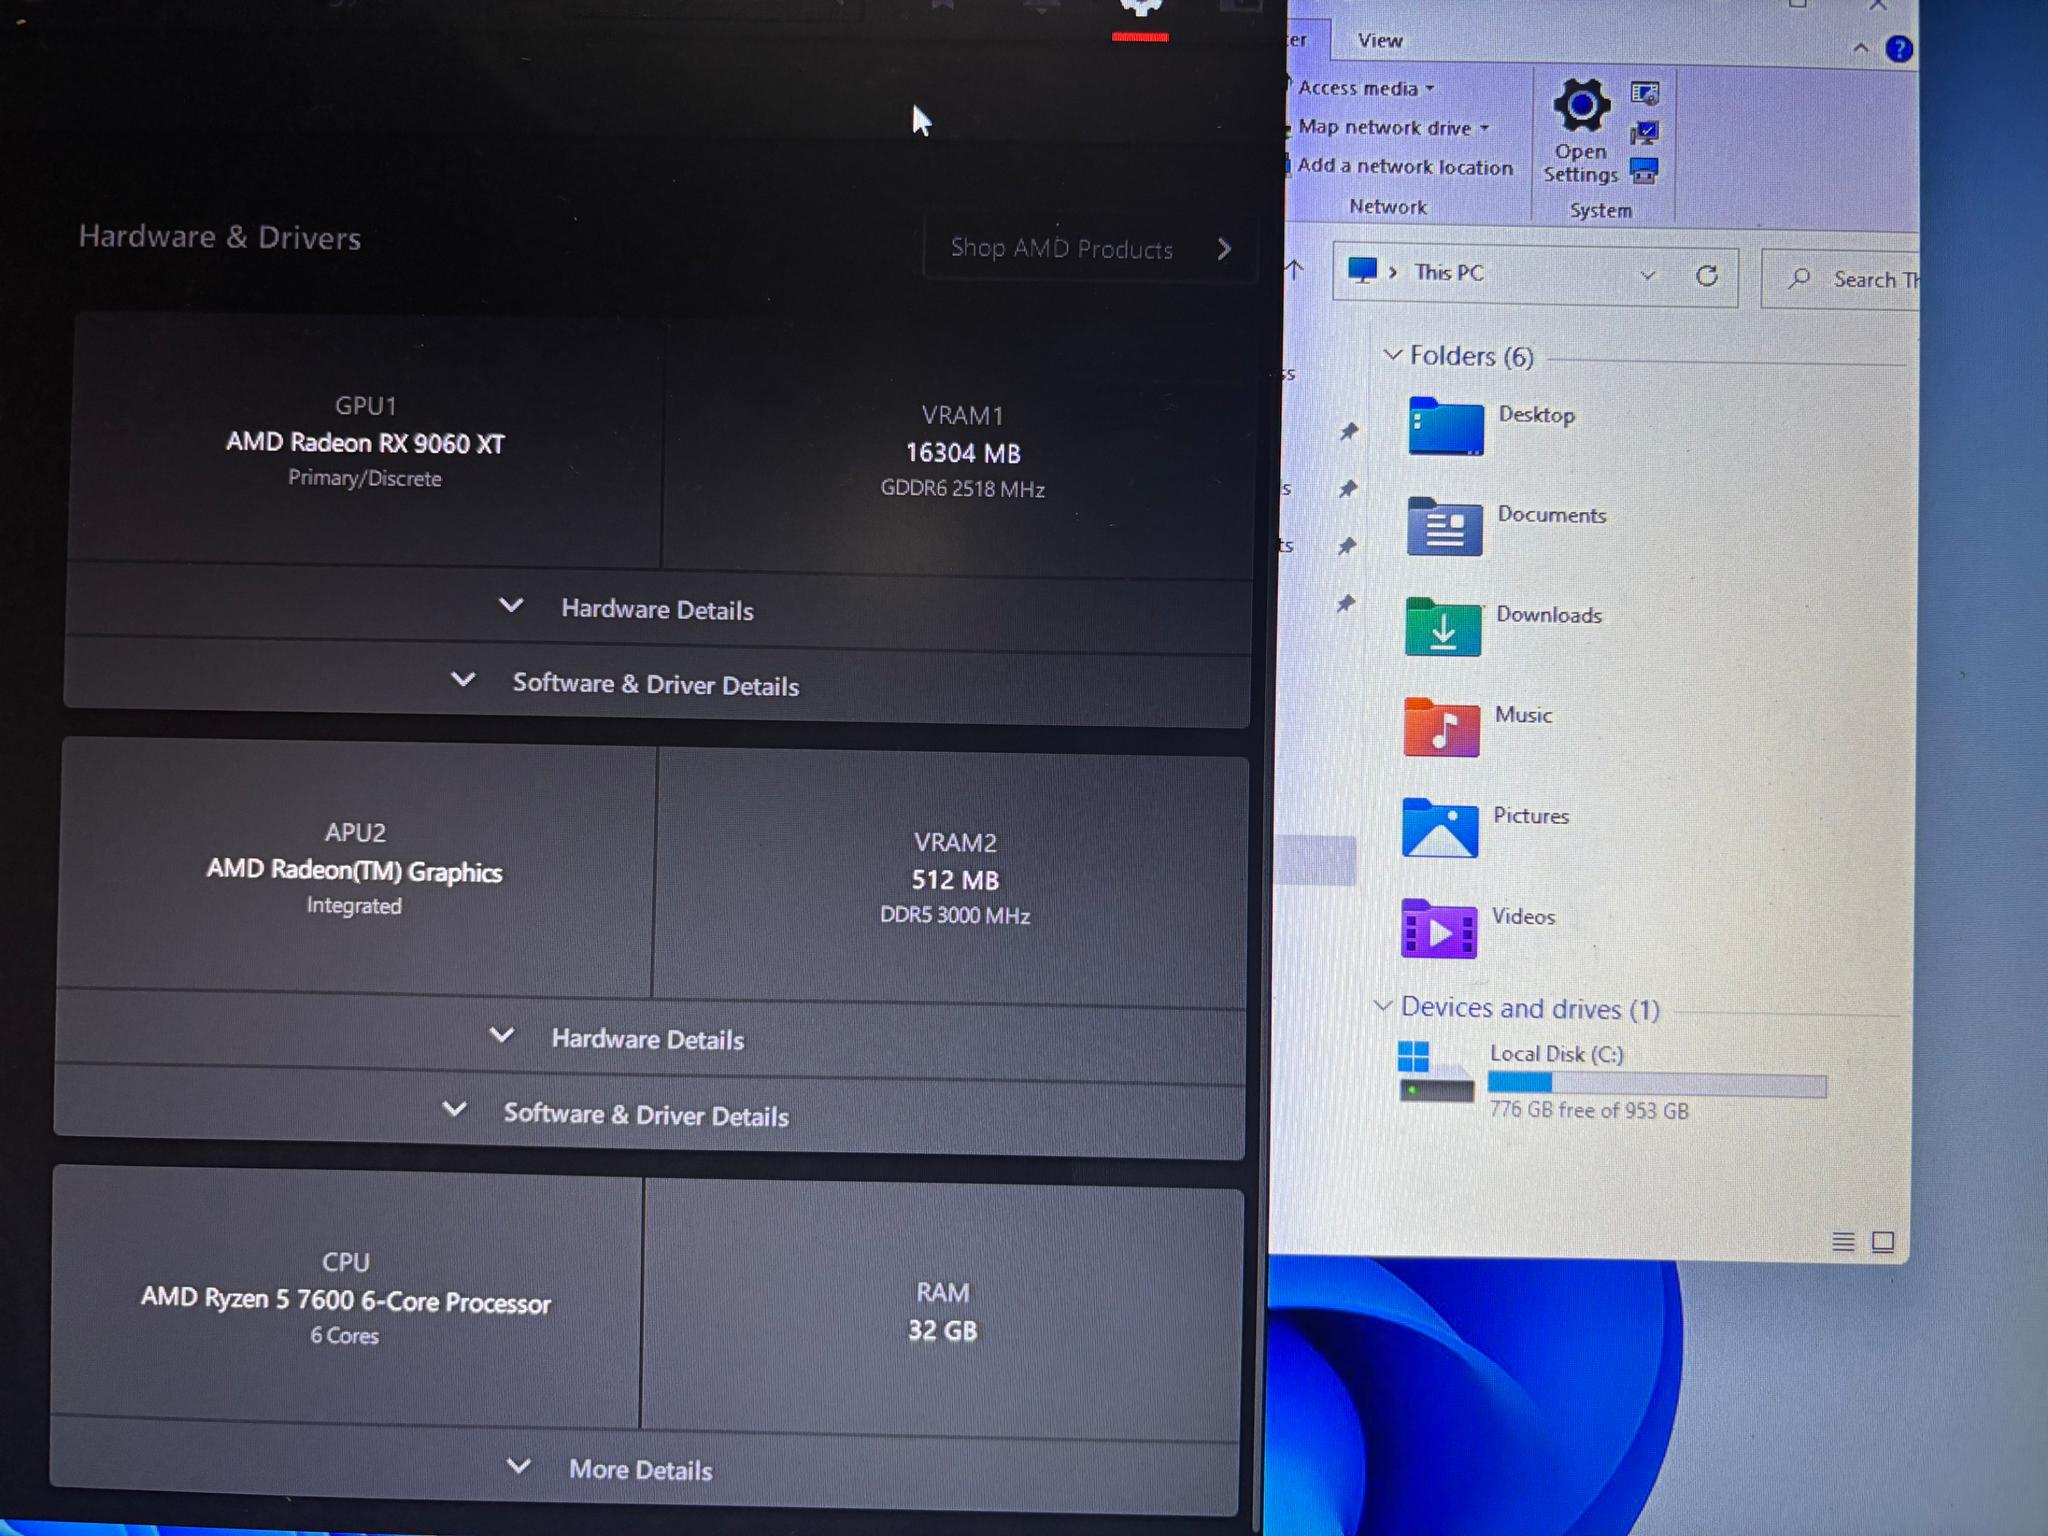Expand GPU1 Hardware Details

tap(657, 609)
